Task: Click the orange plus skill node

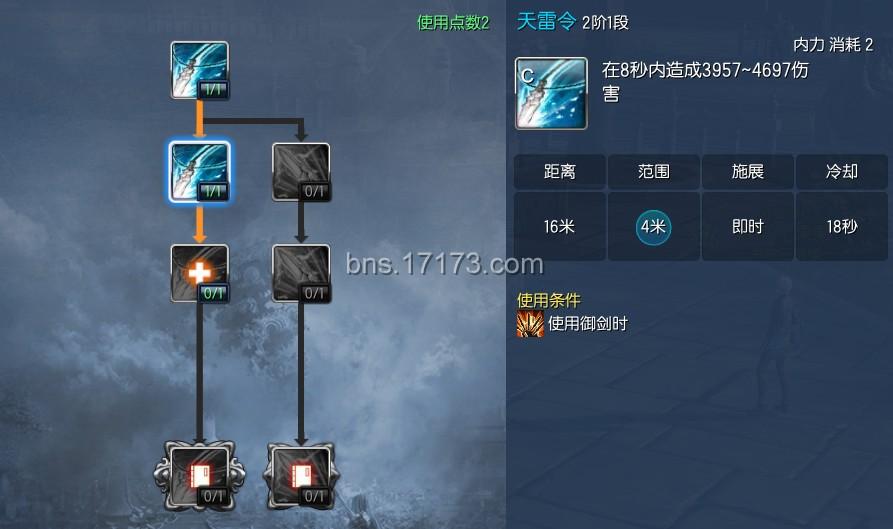Action: [x=199, y=273]
